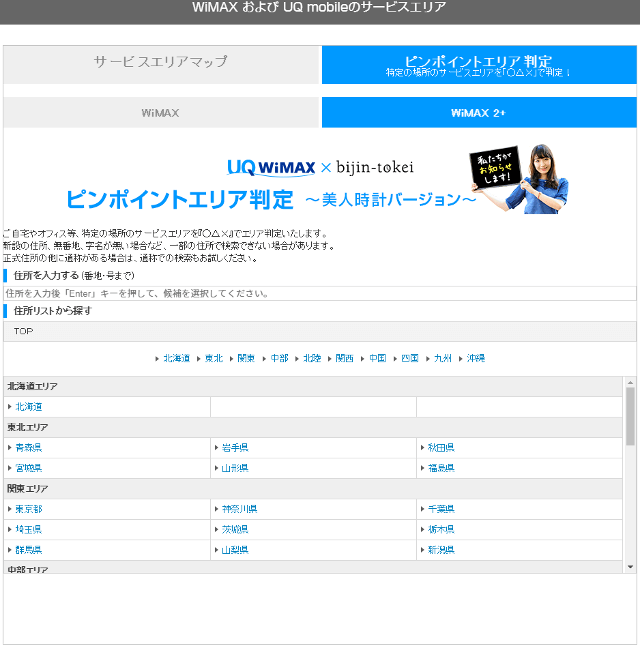Open 宮城県 prefecture
Image resolution: width=640 pixels, height=646 pixels.
pos(29,468)
